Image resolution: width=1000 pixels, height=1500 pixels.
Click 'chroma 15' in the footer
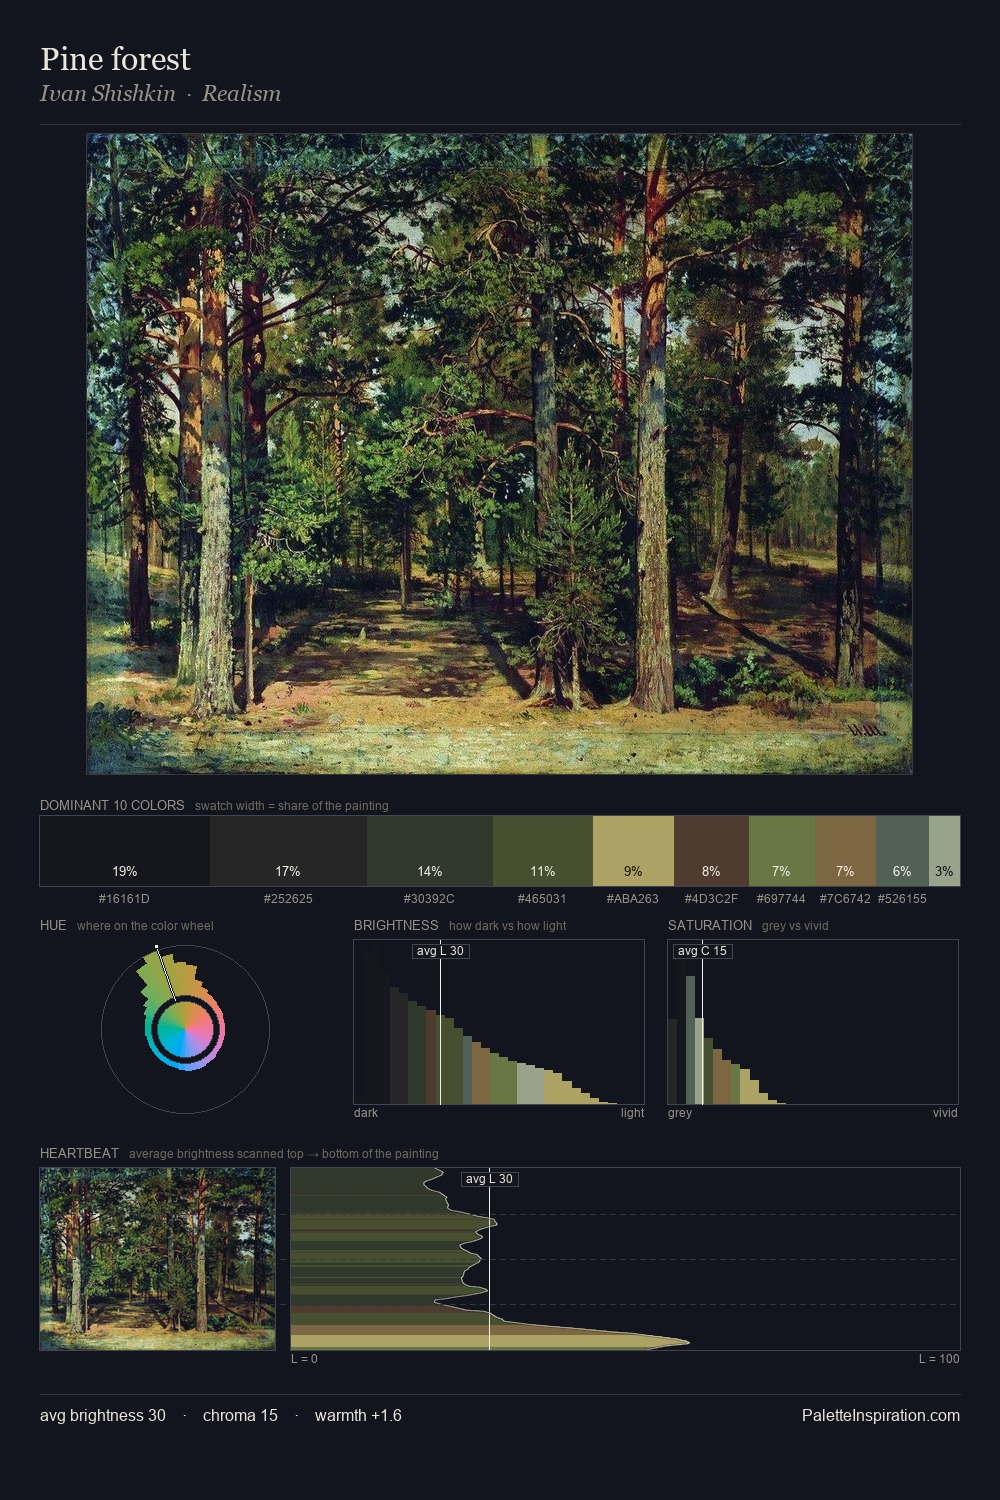tap(240, 1415)
